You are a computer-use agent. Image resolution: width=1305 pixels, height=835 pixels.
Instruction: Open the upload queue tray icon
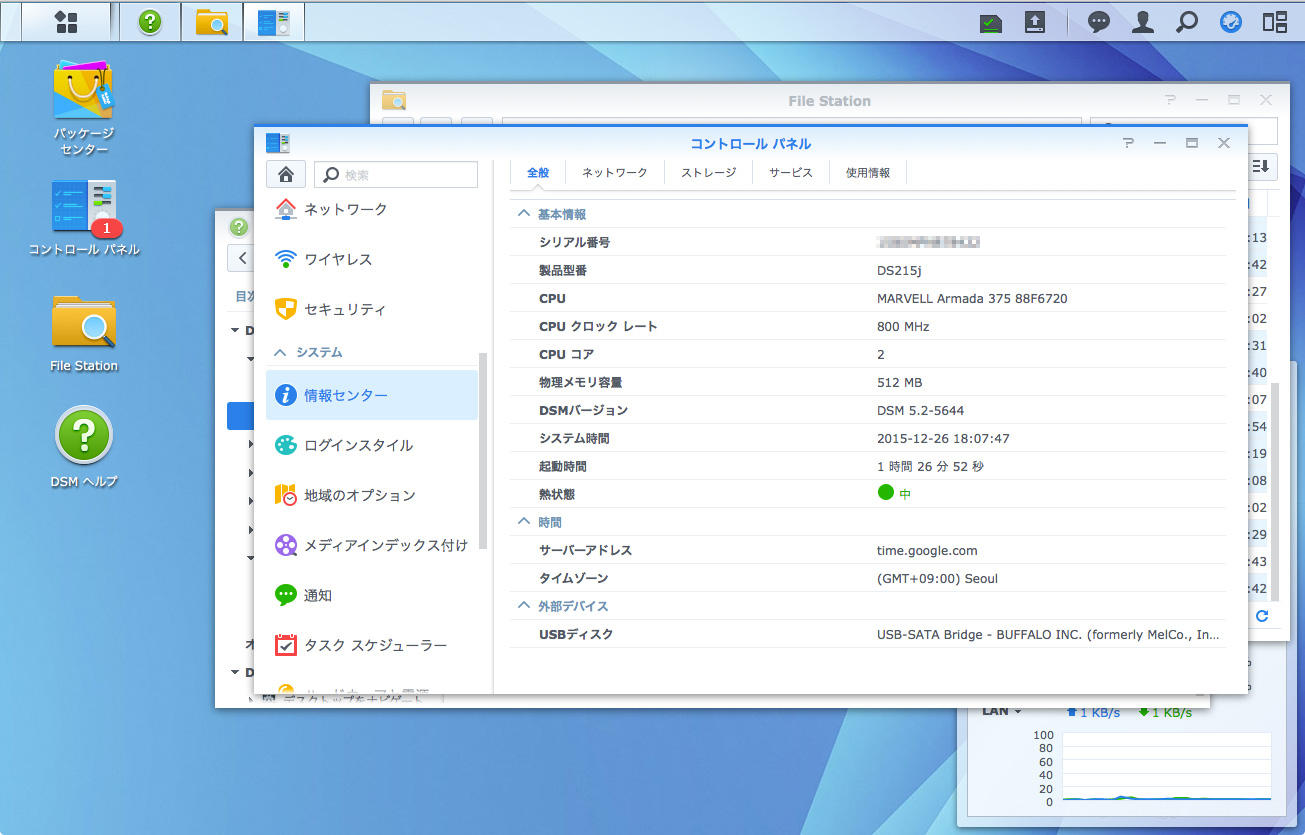[x=1036, y=22]
